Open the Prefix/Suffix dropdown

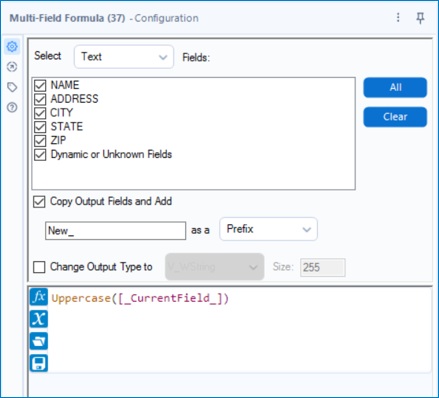(268, 229)
